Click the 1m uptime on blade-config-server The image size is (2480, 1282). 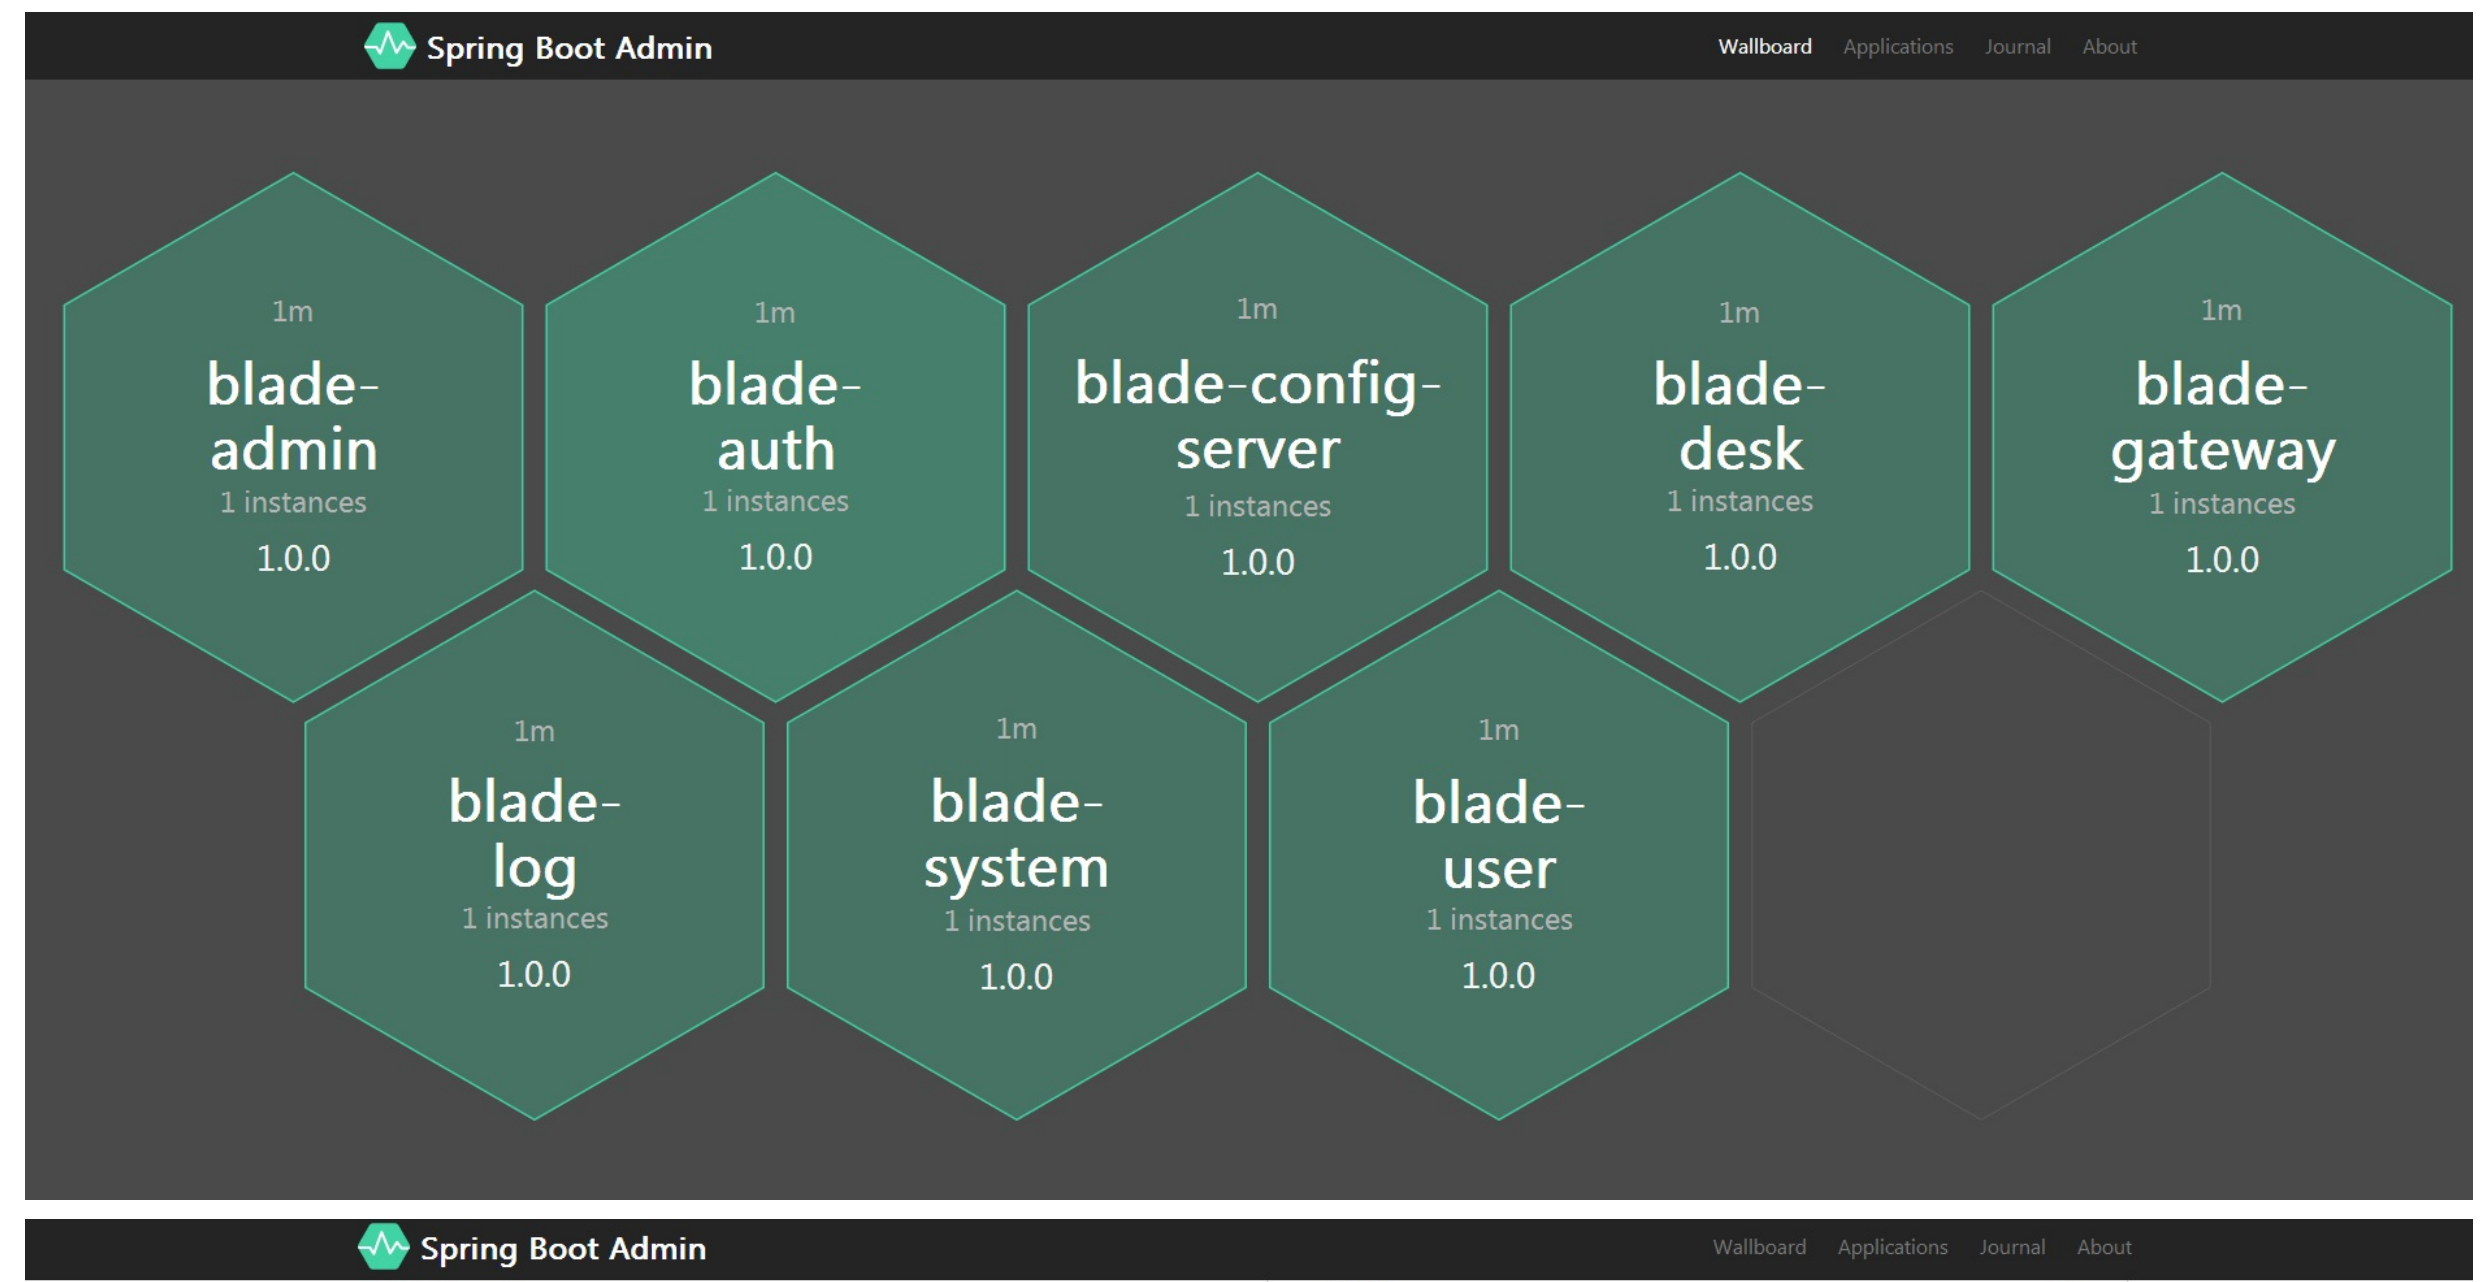click(x=1256, y=308)
